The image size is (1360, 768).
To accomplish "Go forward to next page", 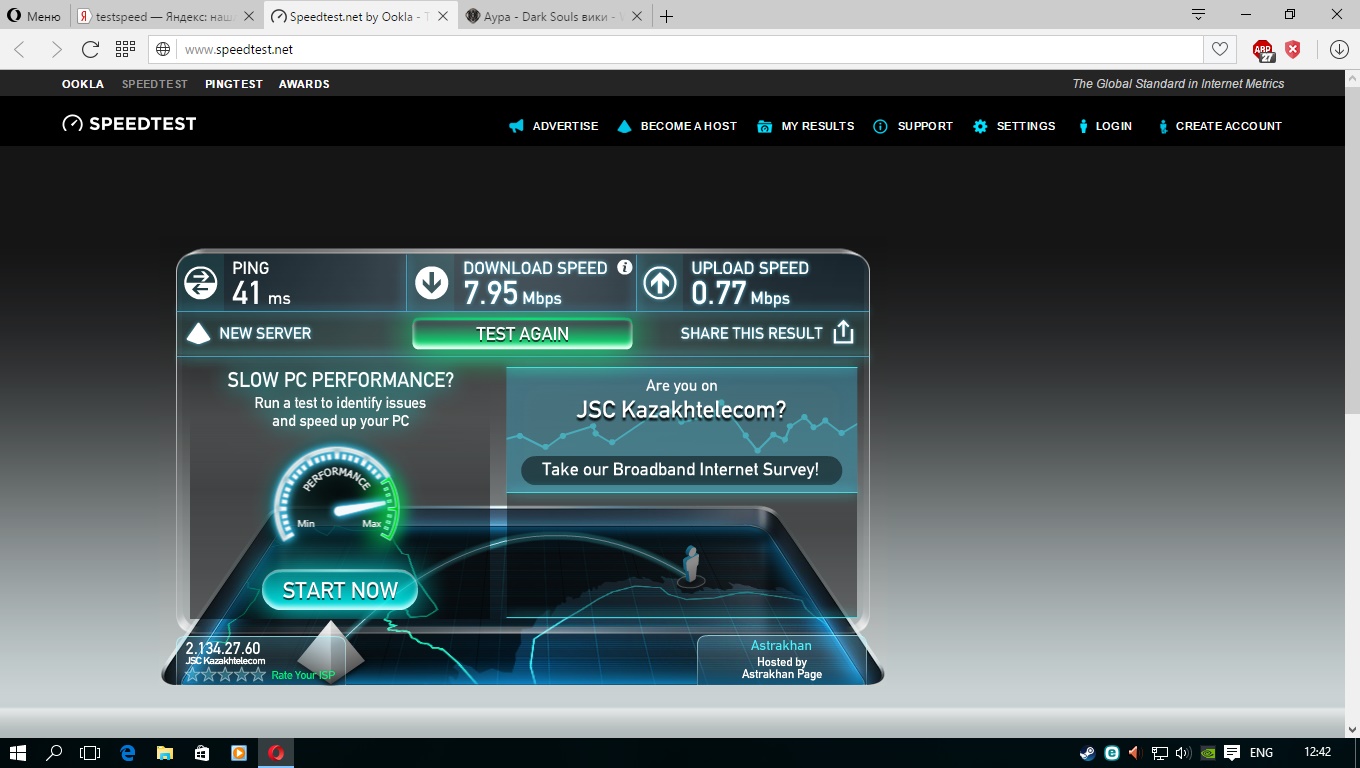I will click(x=56, y=49).
